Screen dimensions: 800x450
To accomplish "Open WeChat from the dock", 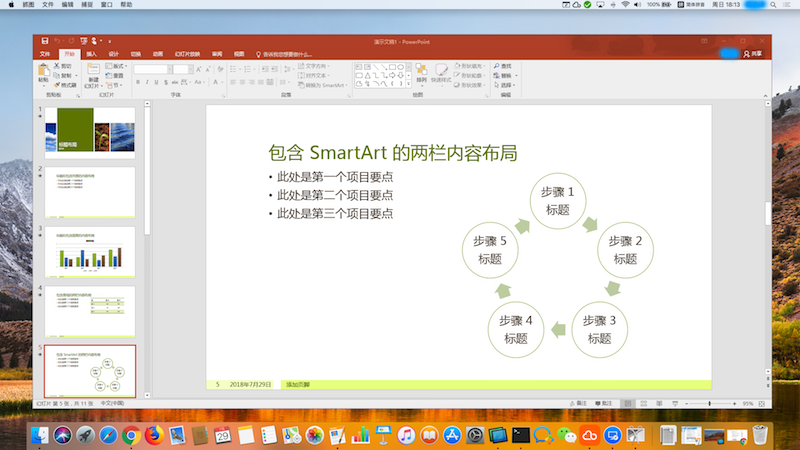I will 566,436.
